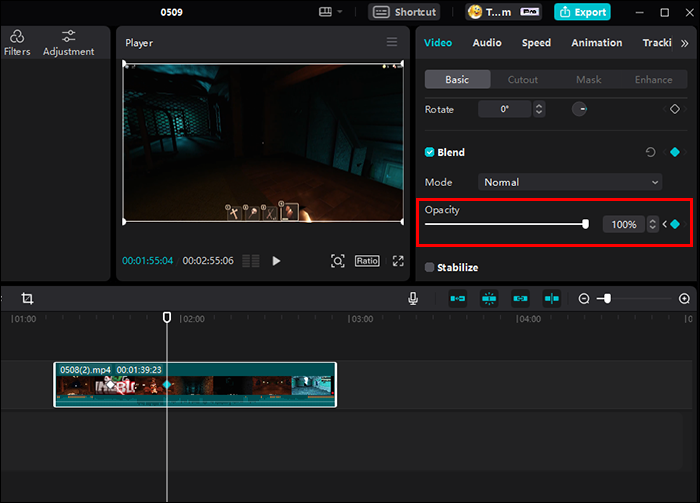Enter fullscreen preview in the Player

(x=398, y=261)
